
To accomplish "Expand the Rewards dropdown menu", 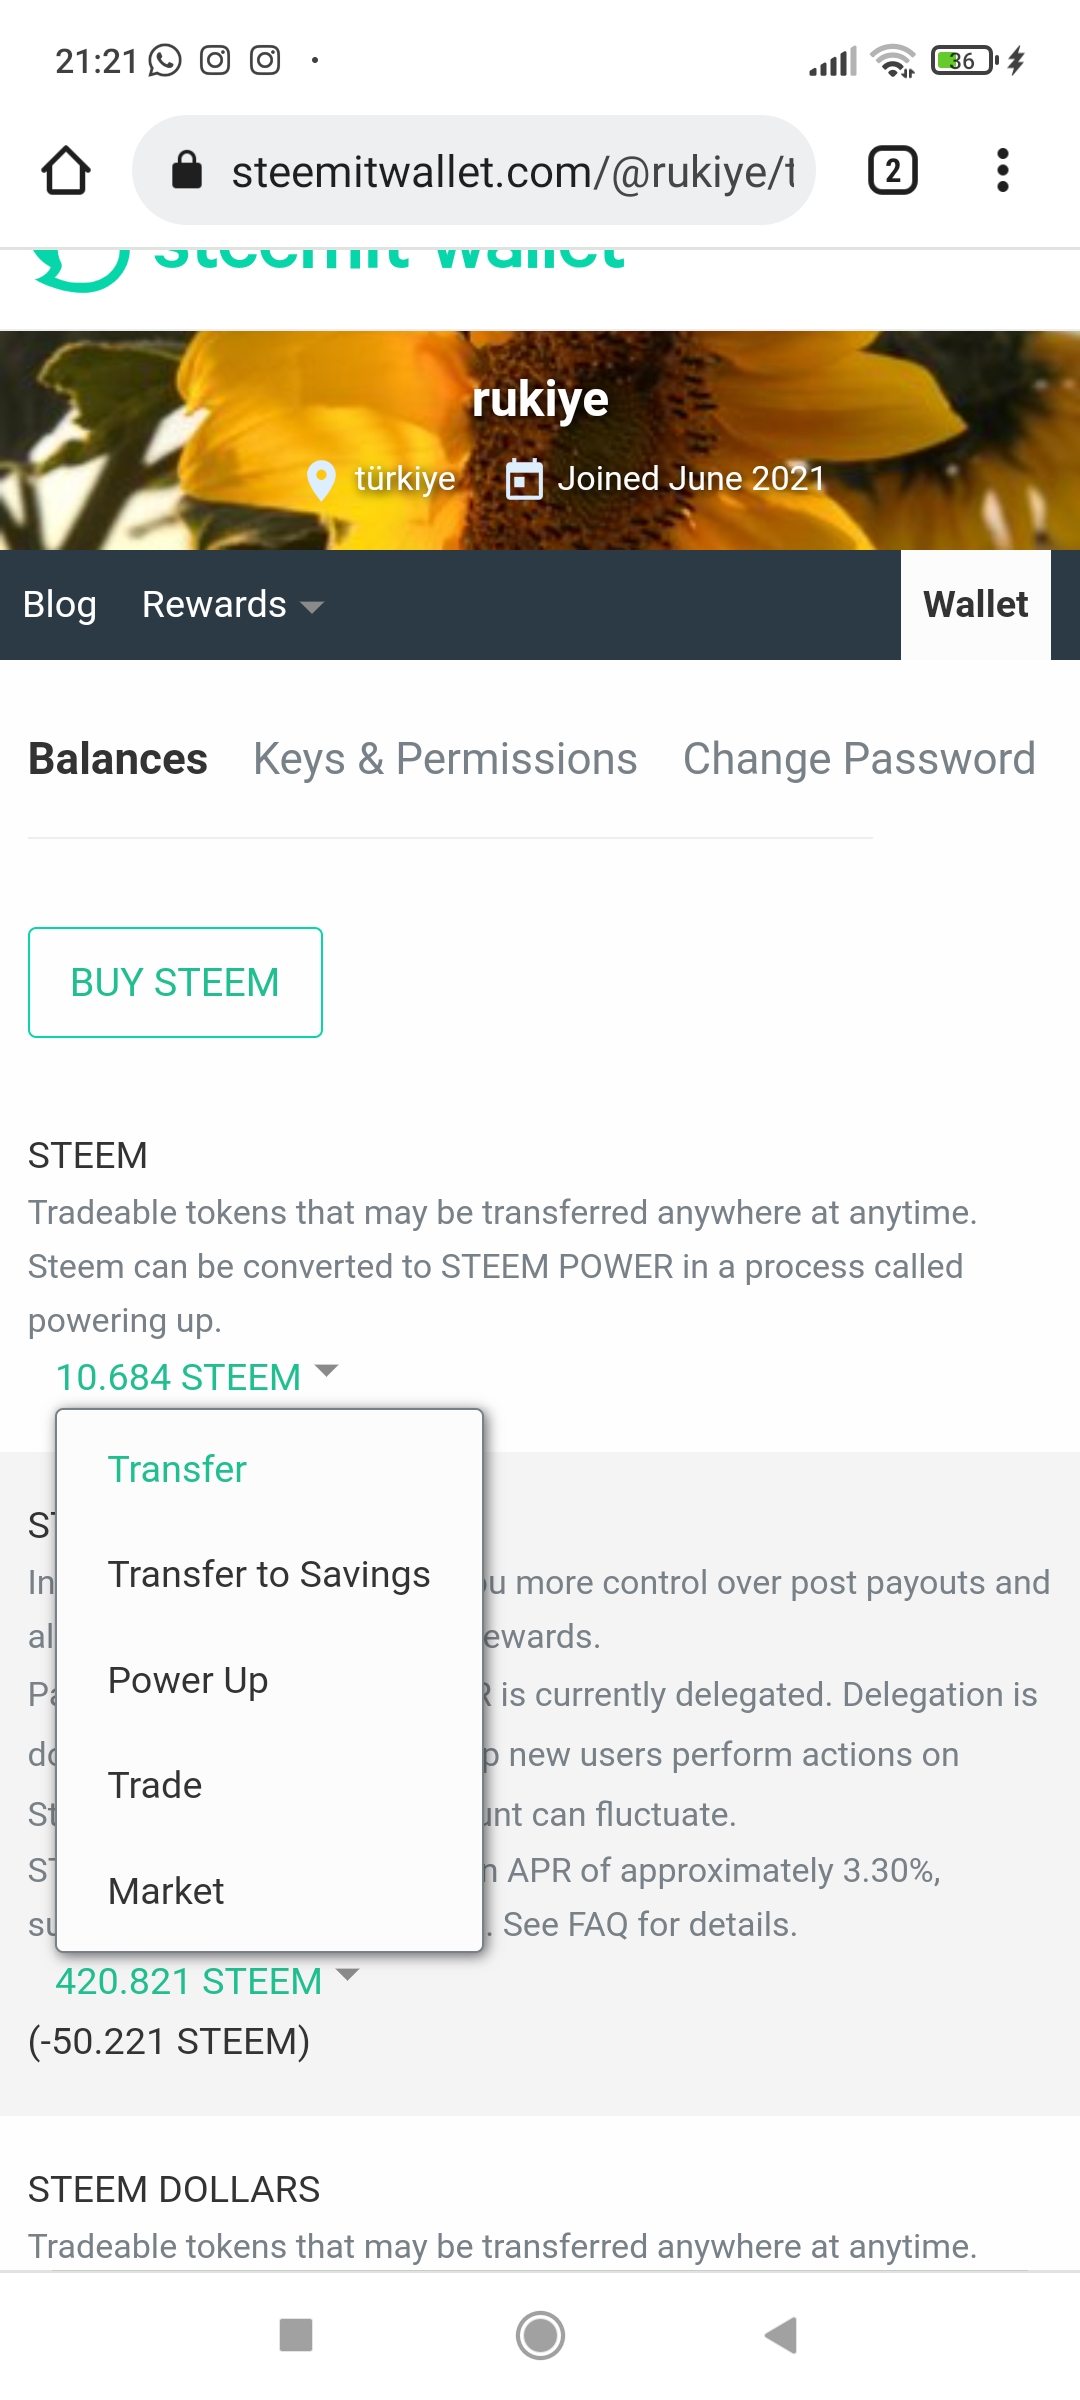I will pos(232,605).
